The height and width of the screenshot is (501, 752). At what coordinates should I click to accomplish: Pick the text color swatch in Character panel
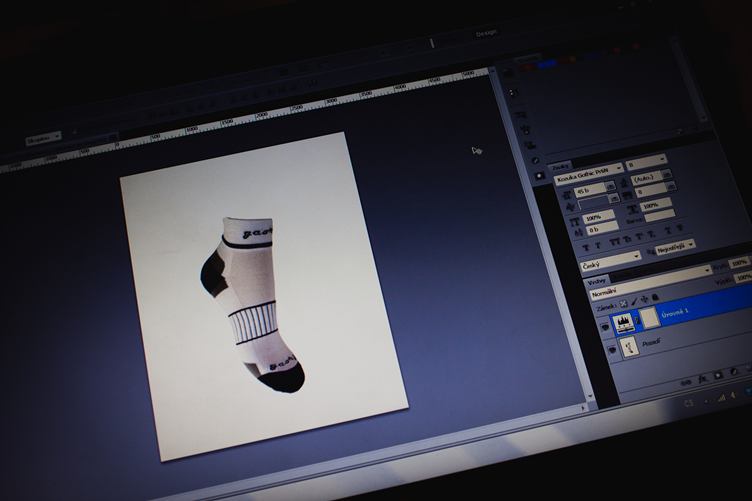[x=660, y=216]
